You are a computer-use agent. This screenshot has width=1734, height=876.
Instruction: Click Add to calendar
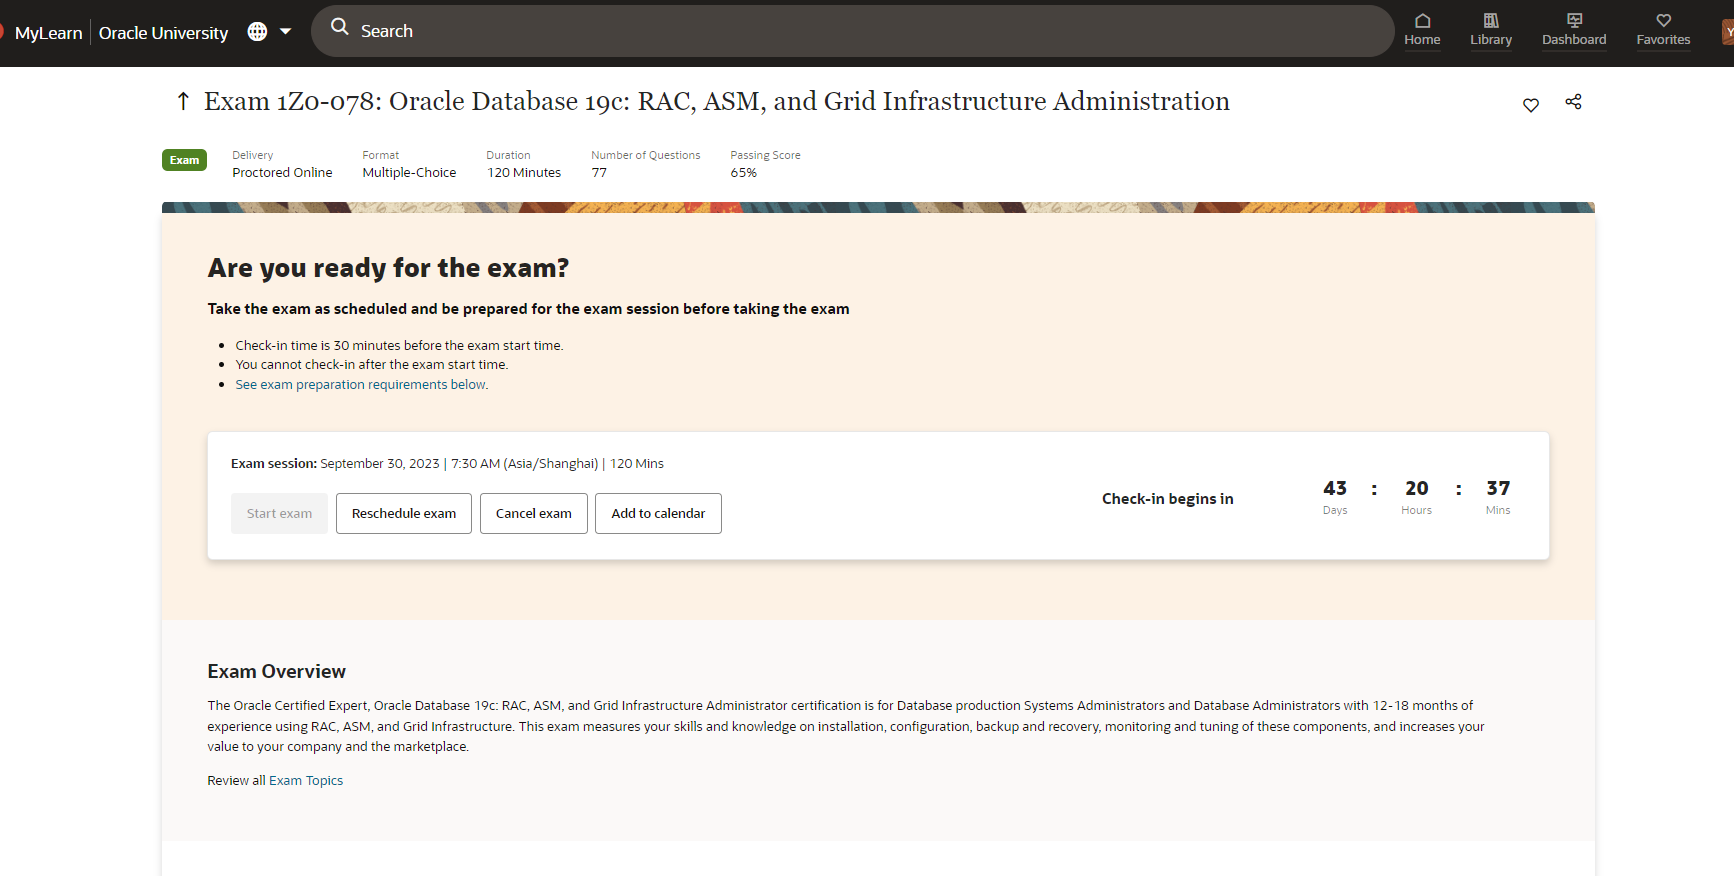[x=658, y=513]
